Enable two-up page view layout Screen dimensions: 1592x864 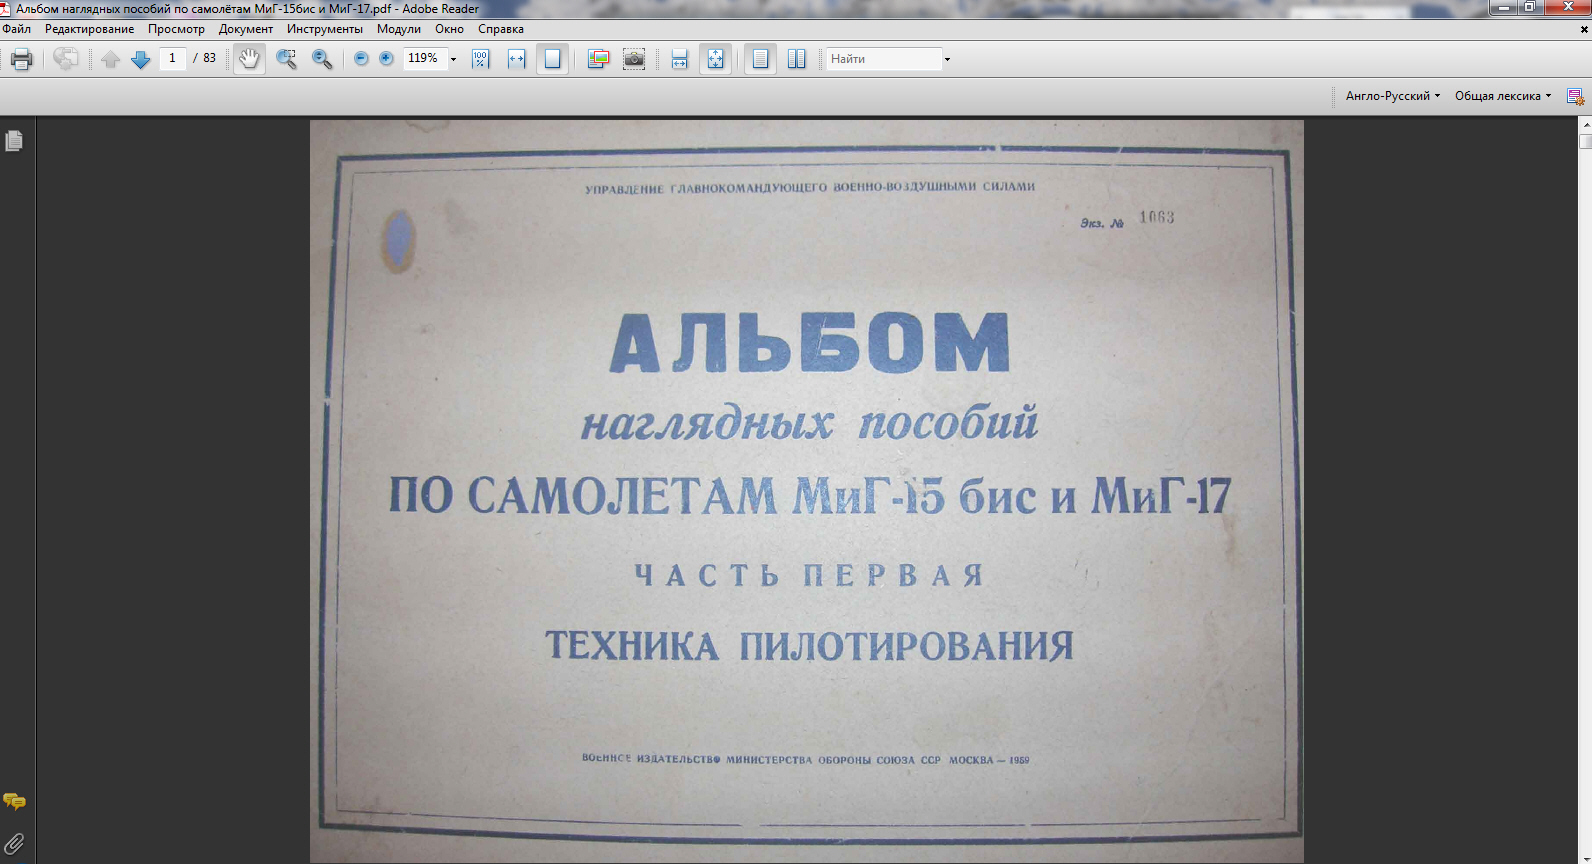(796, 59)
